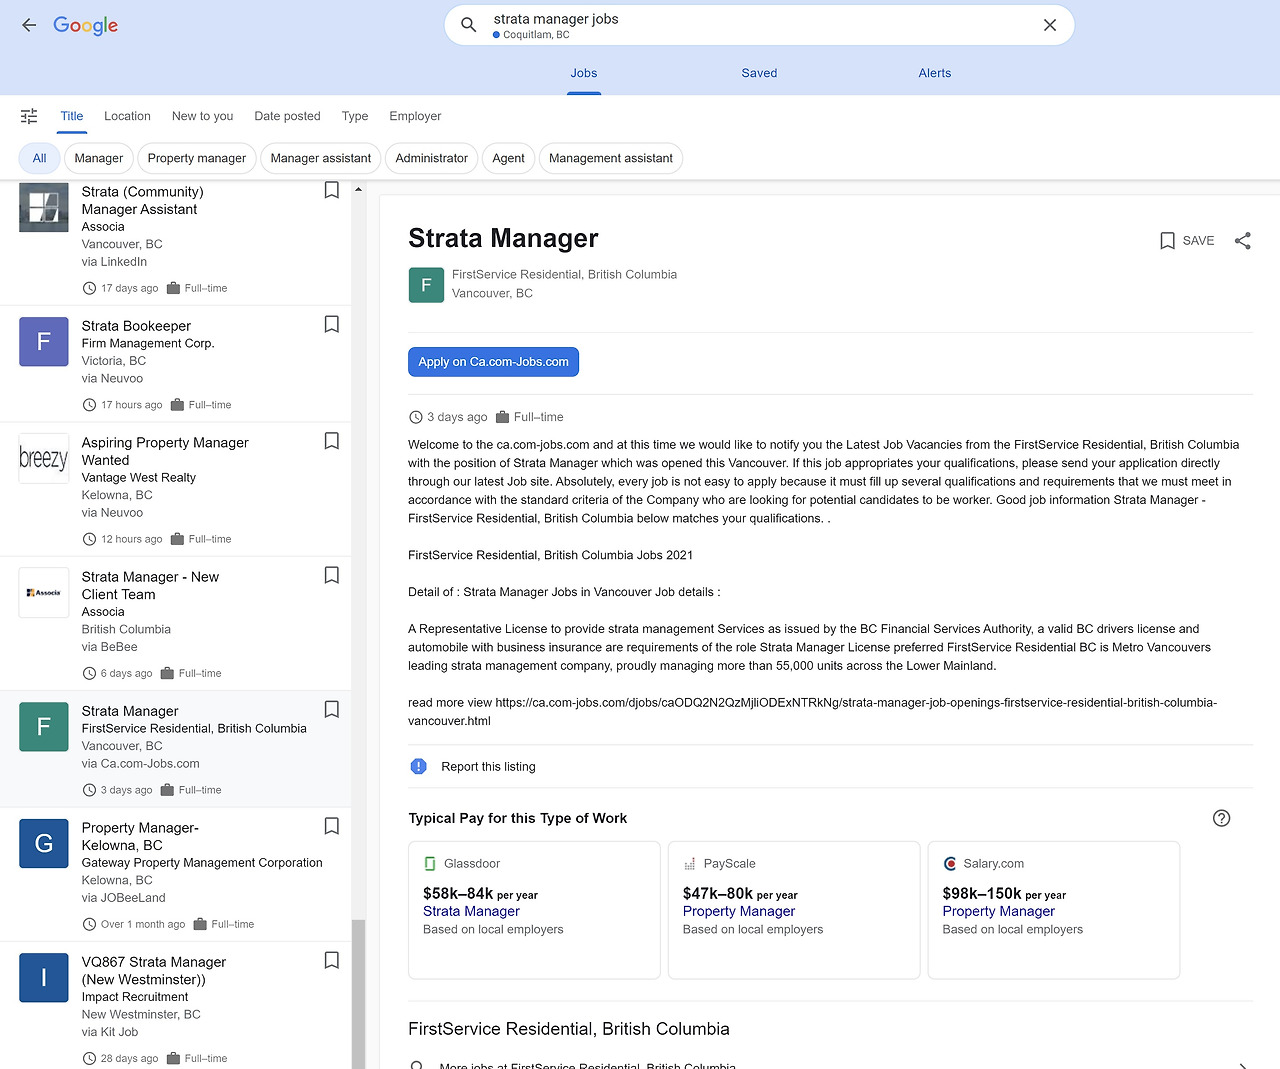Click the job list scrollbar thumb
The image size is (1280, 1069).
(358, 994)
